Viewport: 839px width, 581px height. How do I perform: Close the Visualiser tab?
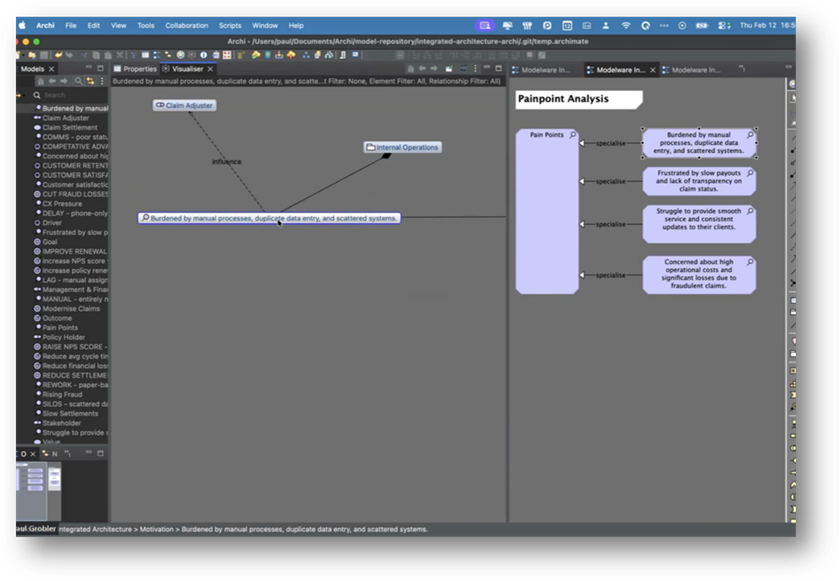pyautogui.click(x=210, y=69)
